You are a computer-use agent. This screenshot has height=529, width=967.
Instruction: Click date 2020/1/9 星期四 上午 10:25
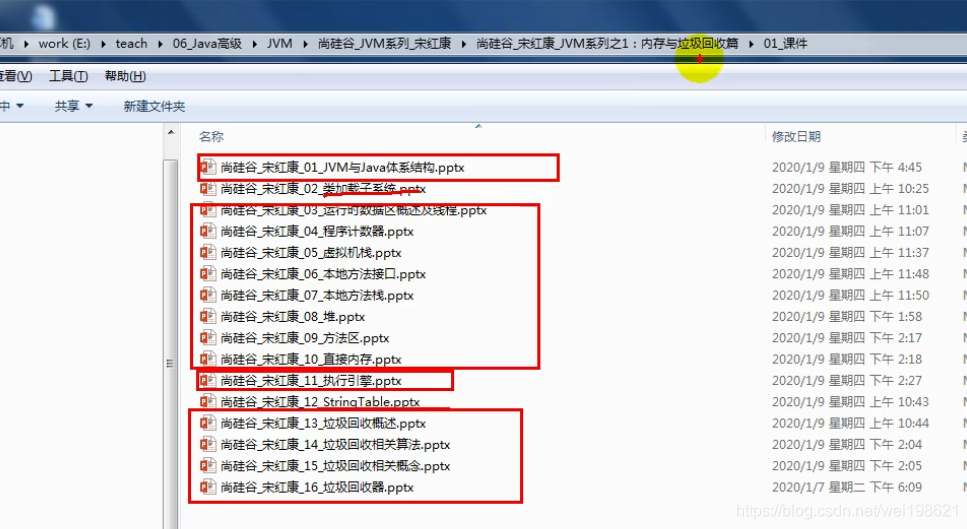[x=850, y=189]
